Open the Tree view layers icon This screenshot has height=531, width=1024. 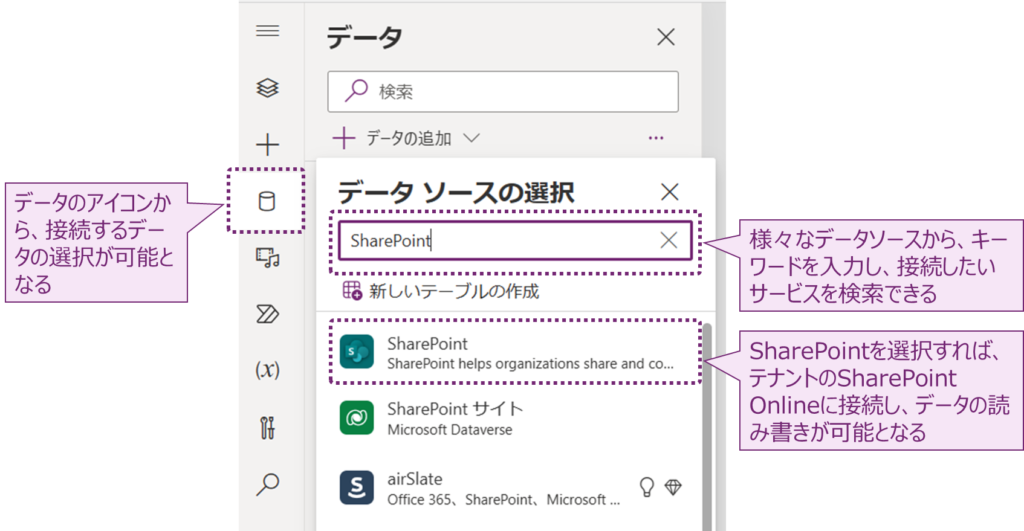click(x=268, y=88)
